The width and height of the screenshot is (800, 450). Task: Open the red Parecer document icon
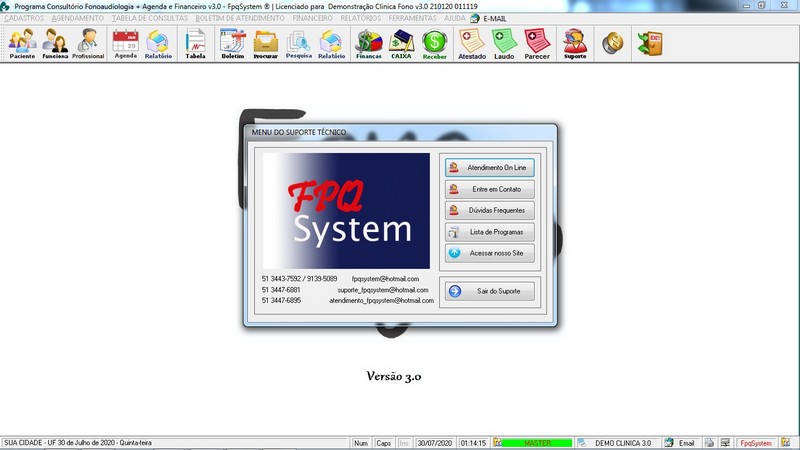[537, 44]
